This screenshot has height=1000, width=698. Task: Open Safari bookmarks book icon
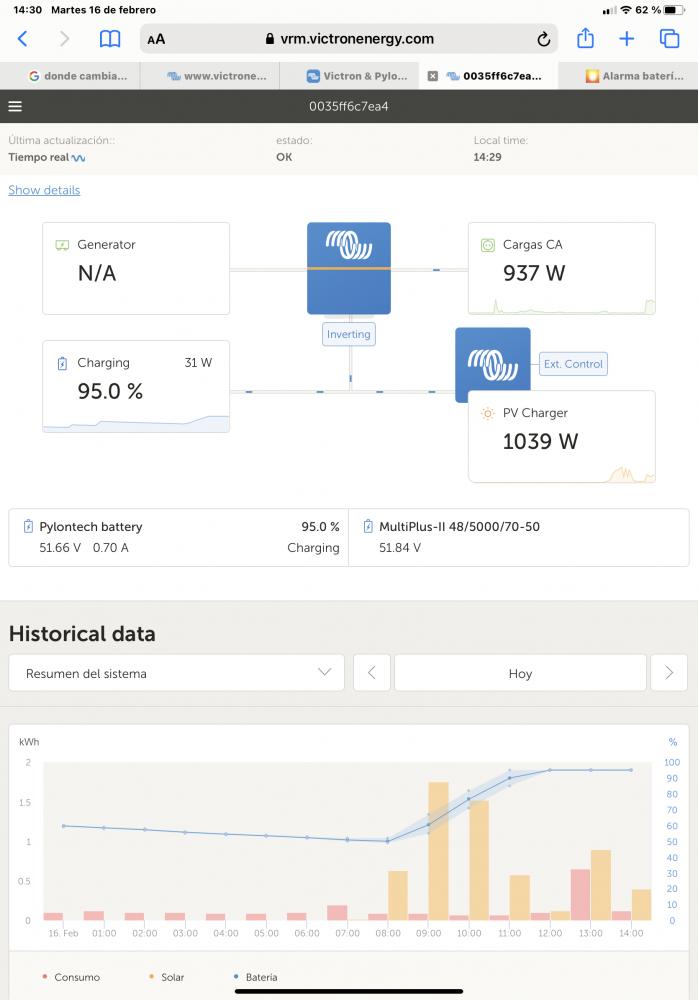point(110,39)
